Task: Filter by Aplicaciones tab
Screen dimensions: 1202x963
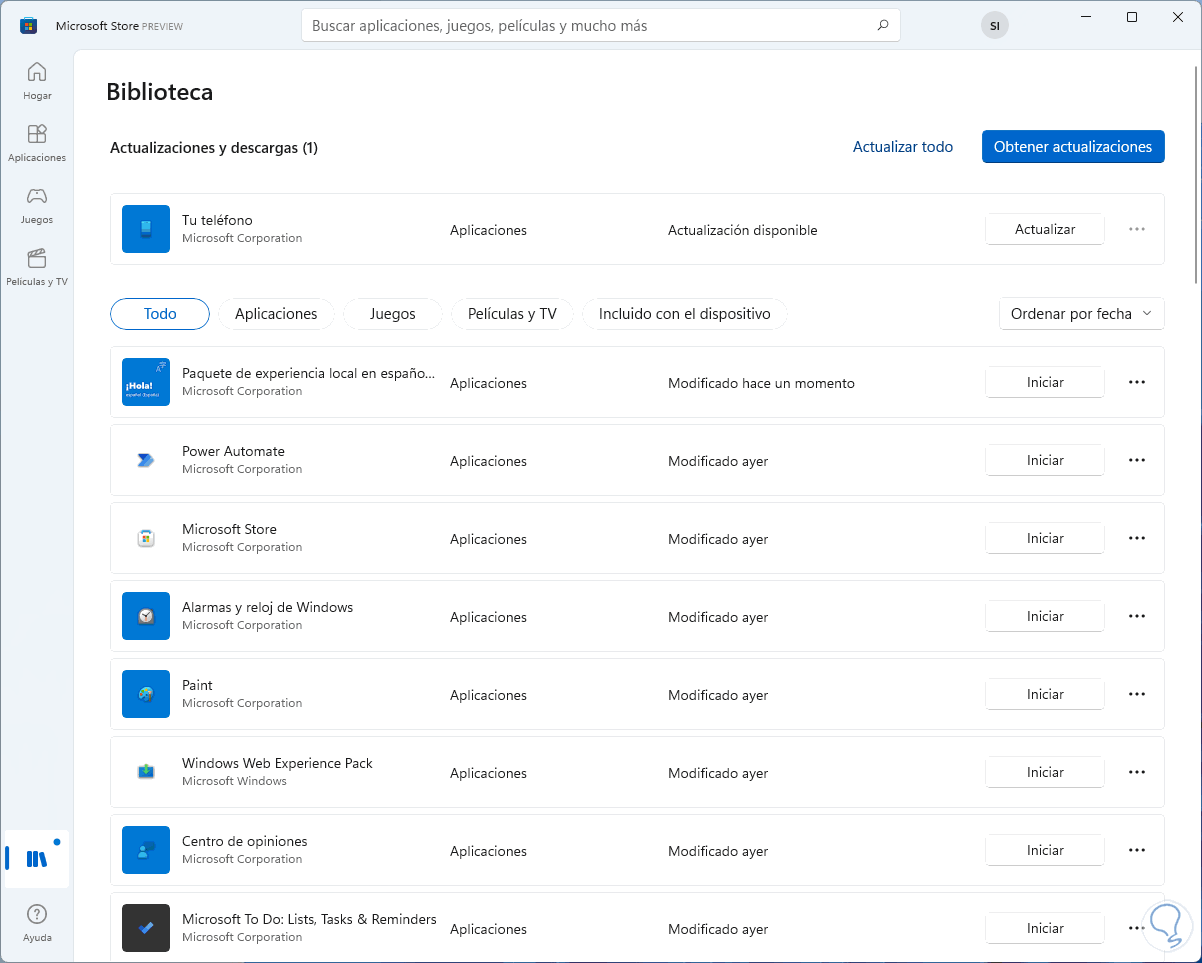Action: click(x=276, y=314)
